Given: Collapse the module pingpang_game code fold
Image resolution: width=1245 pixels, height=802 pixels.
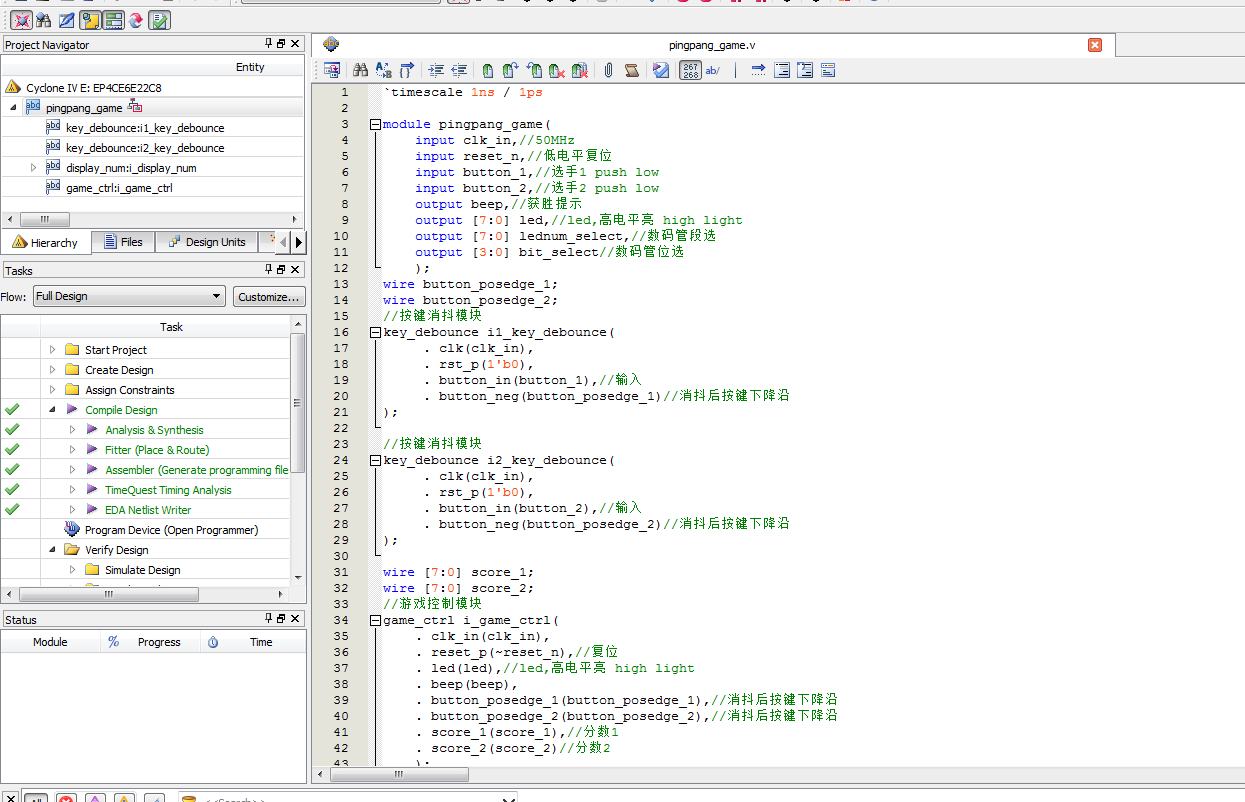Looking at the screenshot, I should point(375,125).
